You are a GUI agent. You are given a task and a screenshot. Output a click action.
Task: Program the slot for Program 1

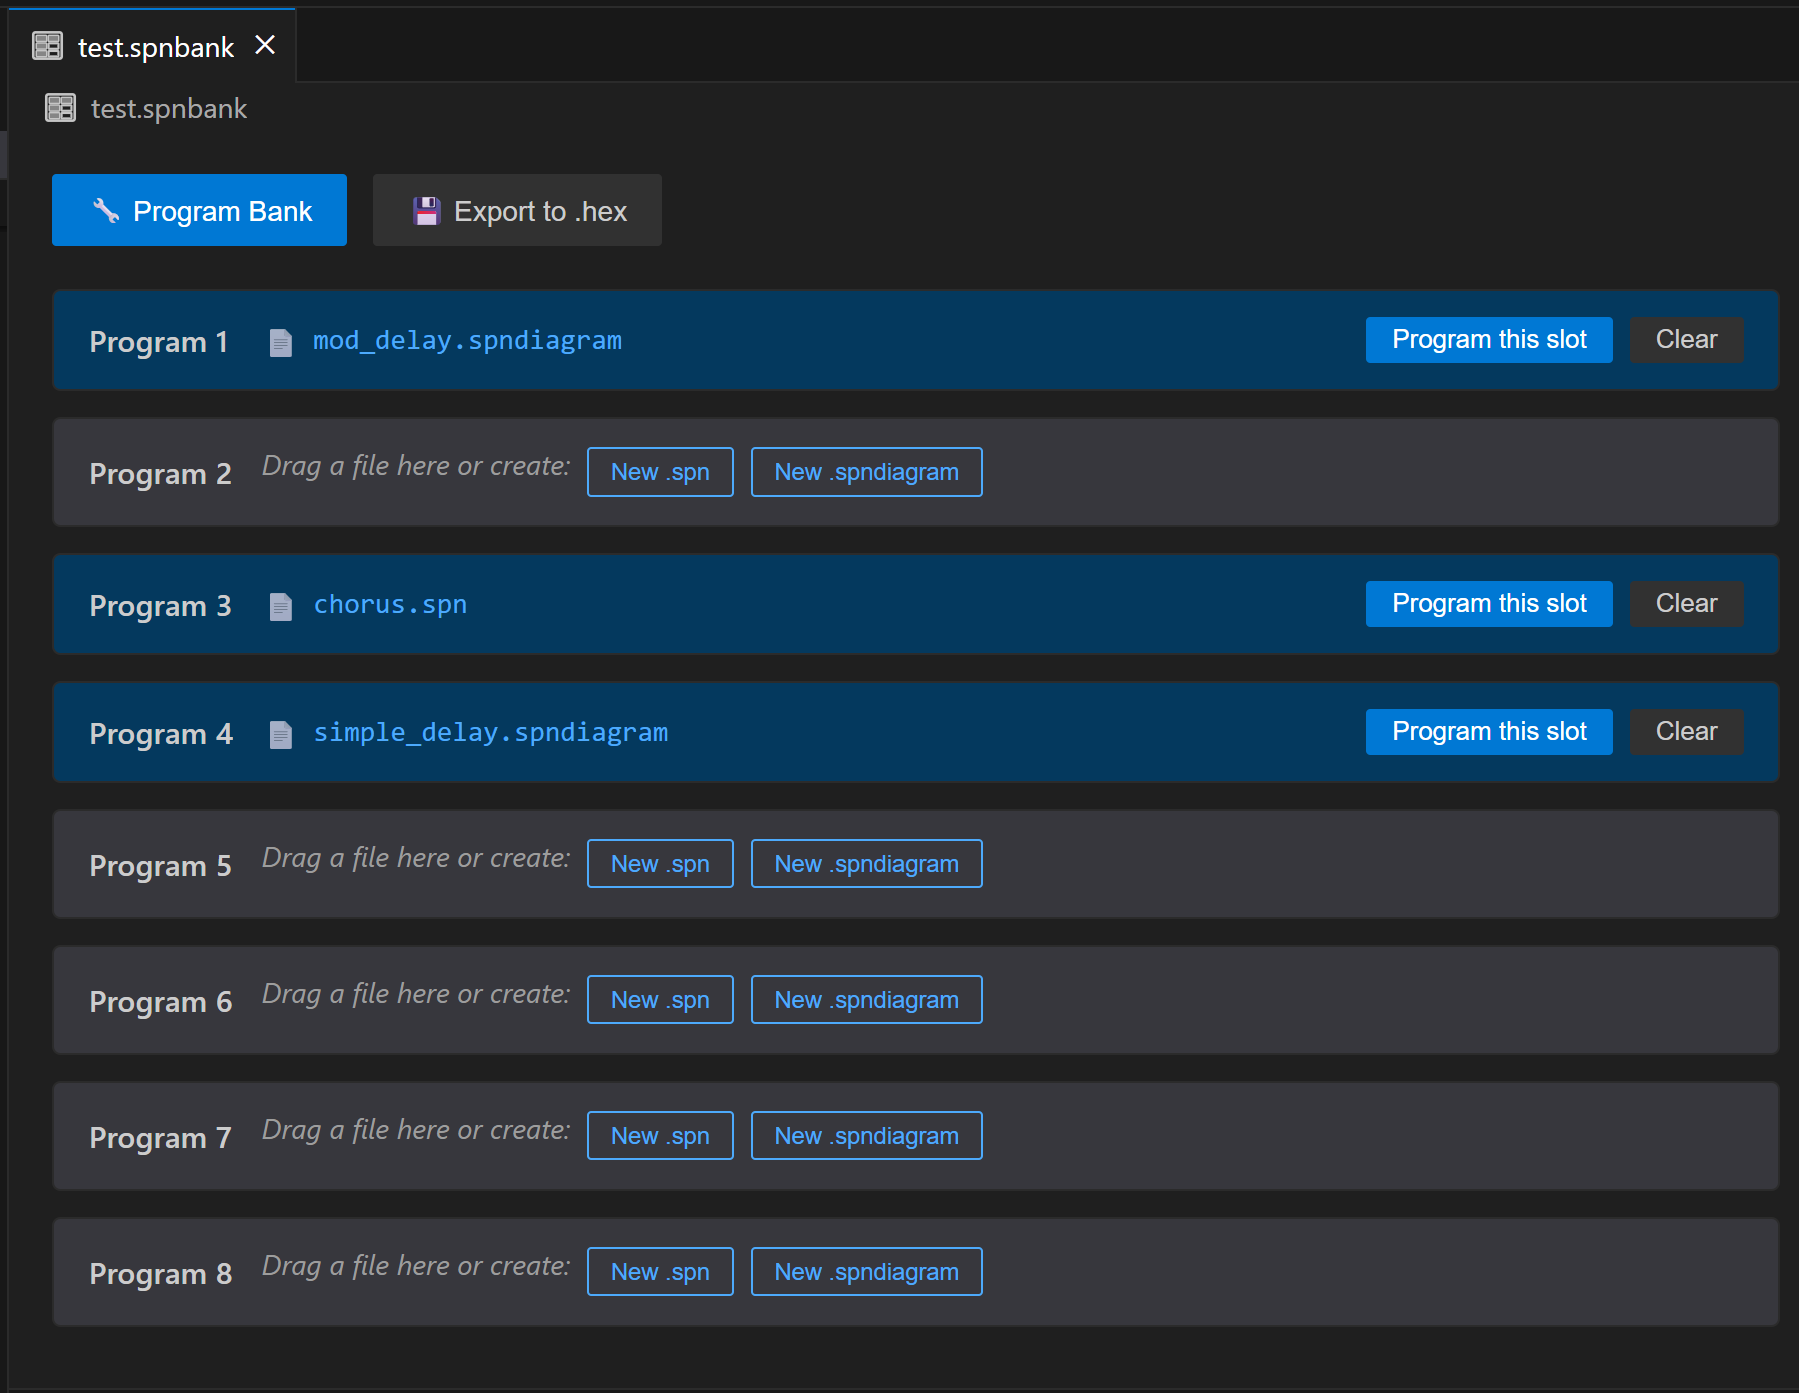(1488, 340)
